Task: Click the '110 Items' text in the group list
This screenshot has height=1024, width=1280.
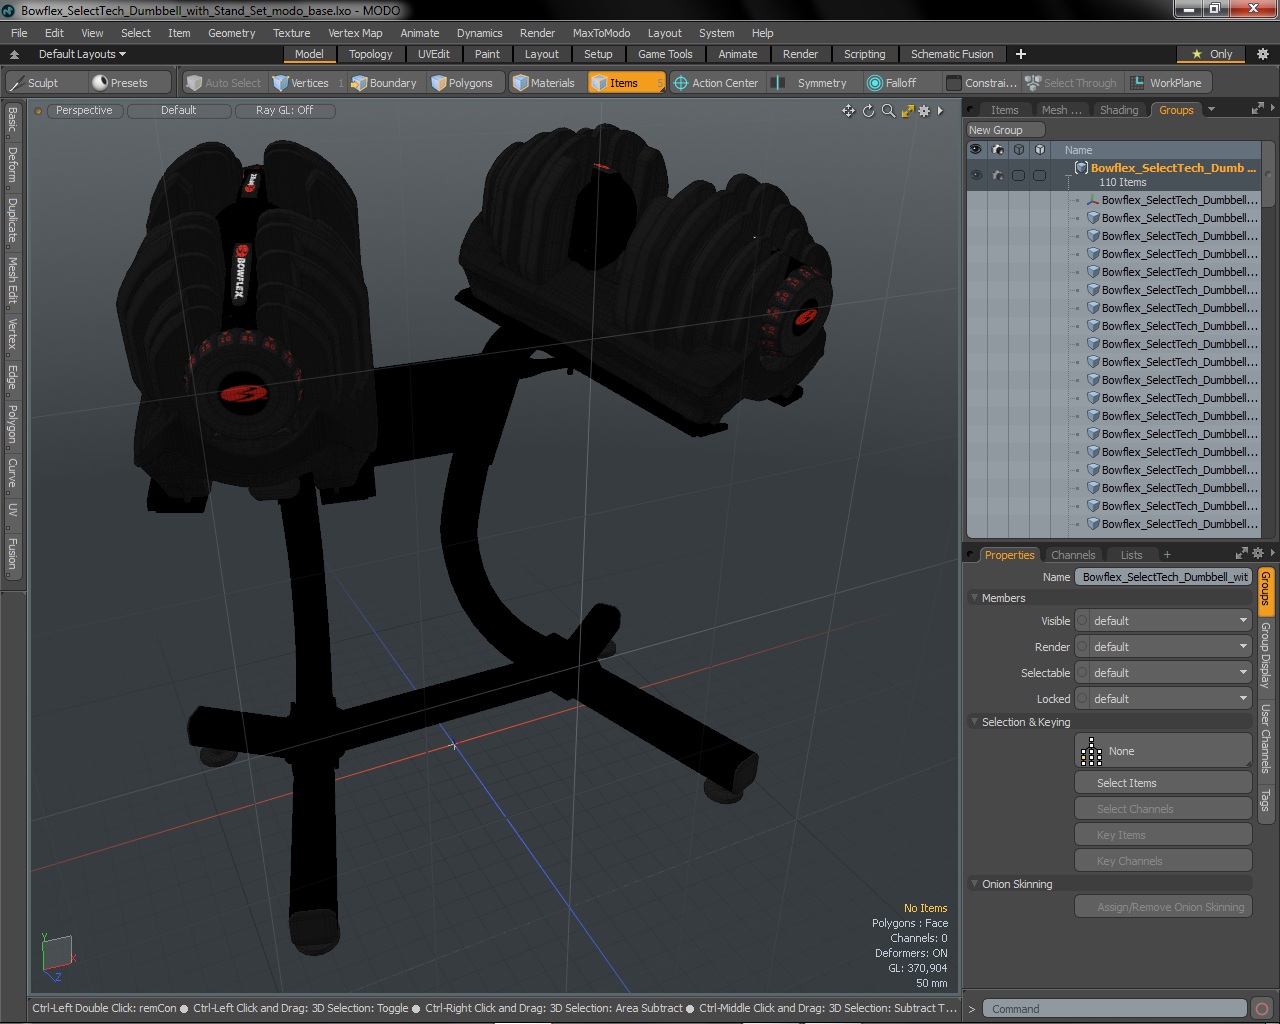Action: (1123, 183)
